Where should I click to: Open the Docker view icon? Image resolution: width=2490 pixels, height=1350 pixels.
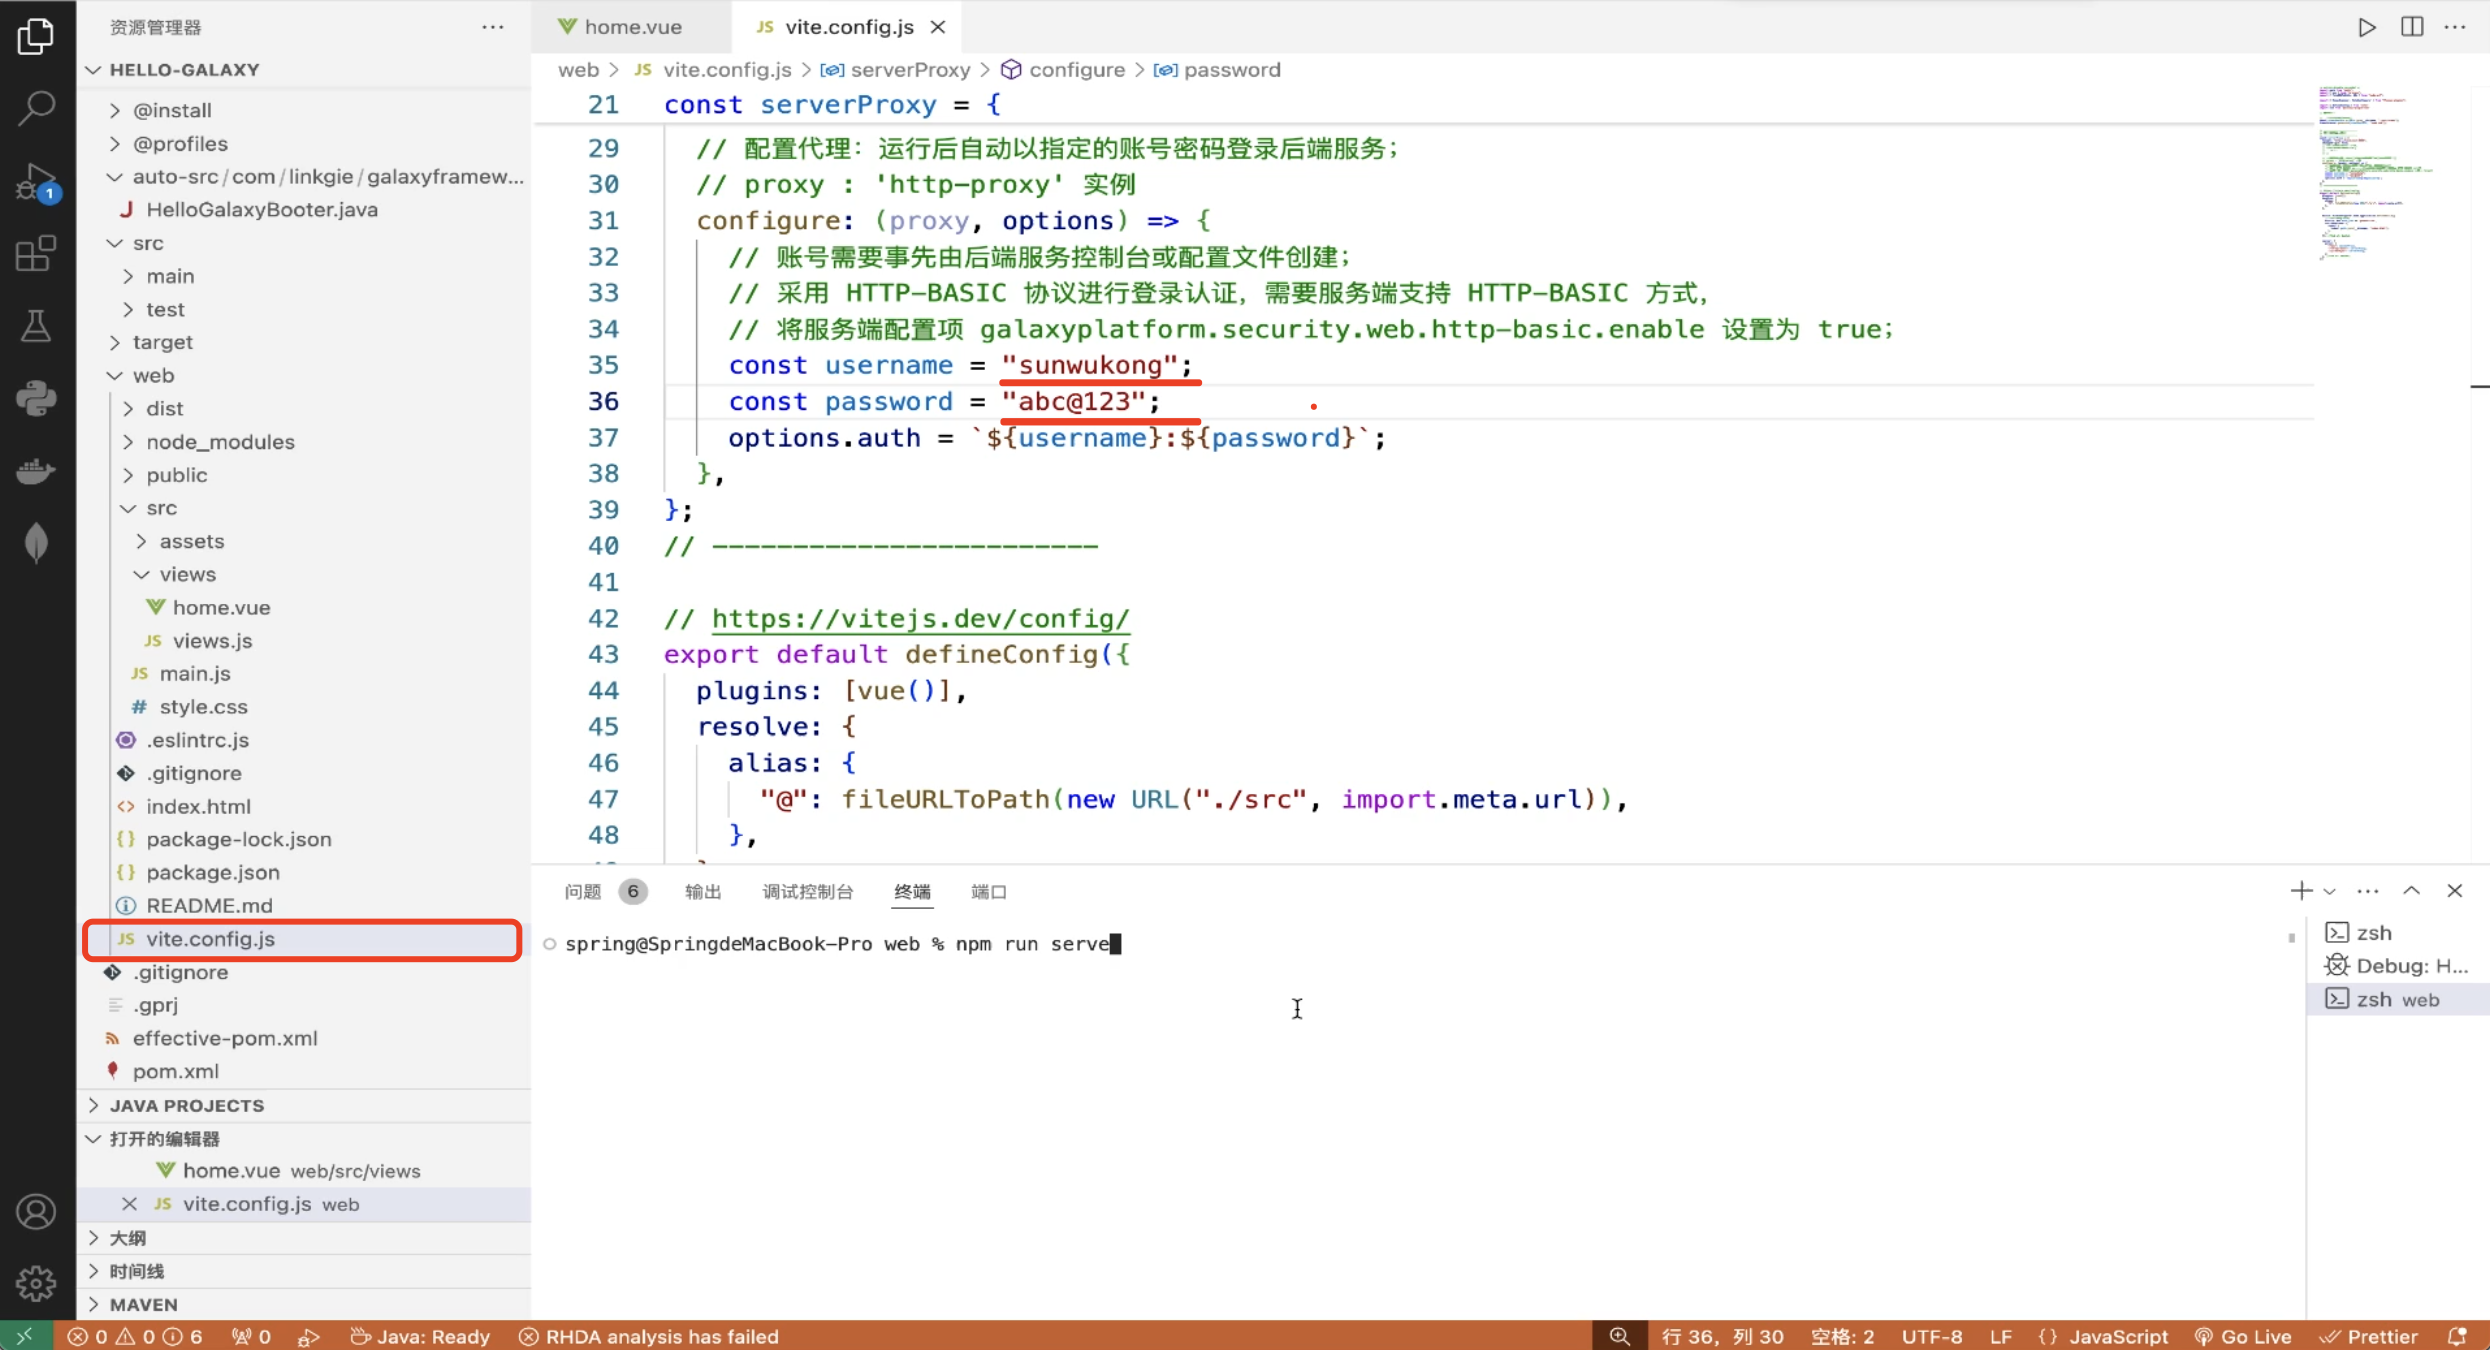(36, 470)
